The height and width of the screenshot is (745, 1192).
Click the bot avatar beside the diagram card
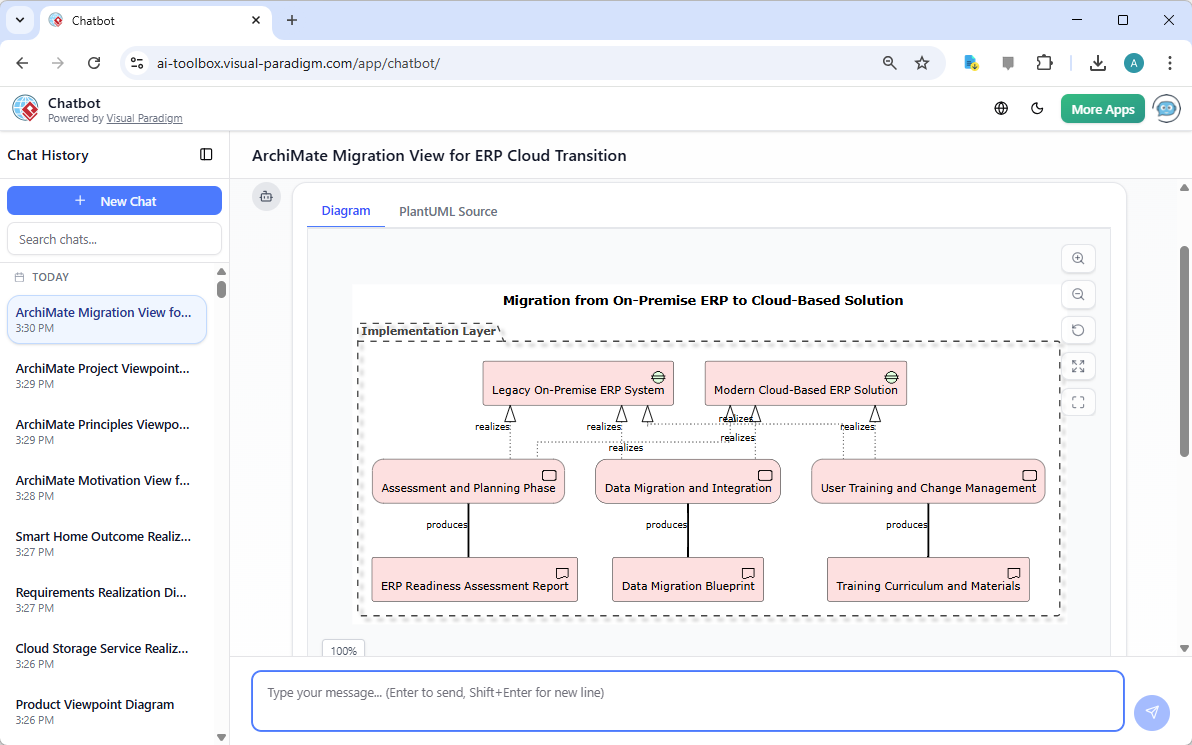tap(266, 197)
